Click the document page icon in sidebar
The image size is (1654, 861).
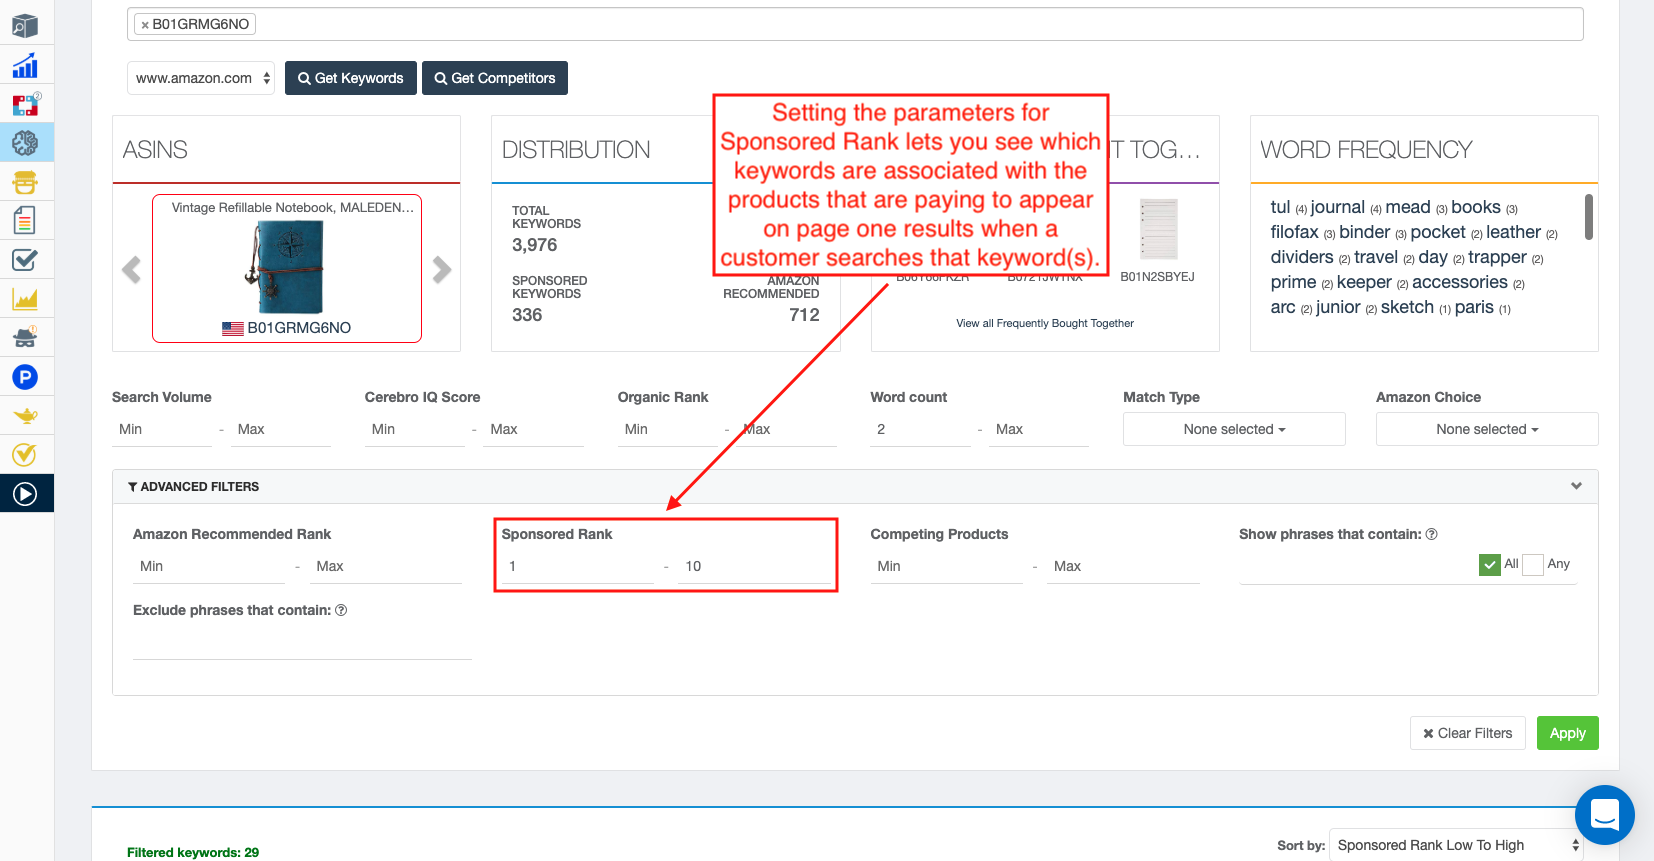(x=25, y=220)
